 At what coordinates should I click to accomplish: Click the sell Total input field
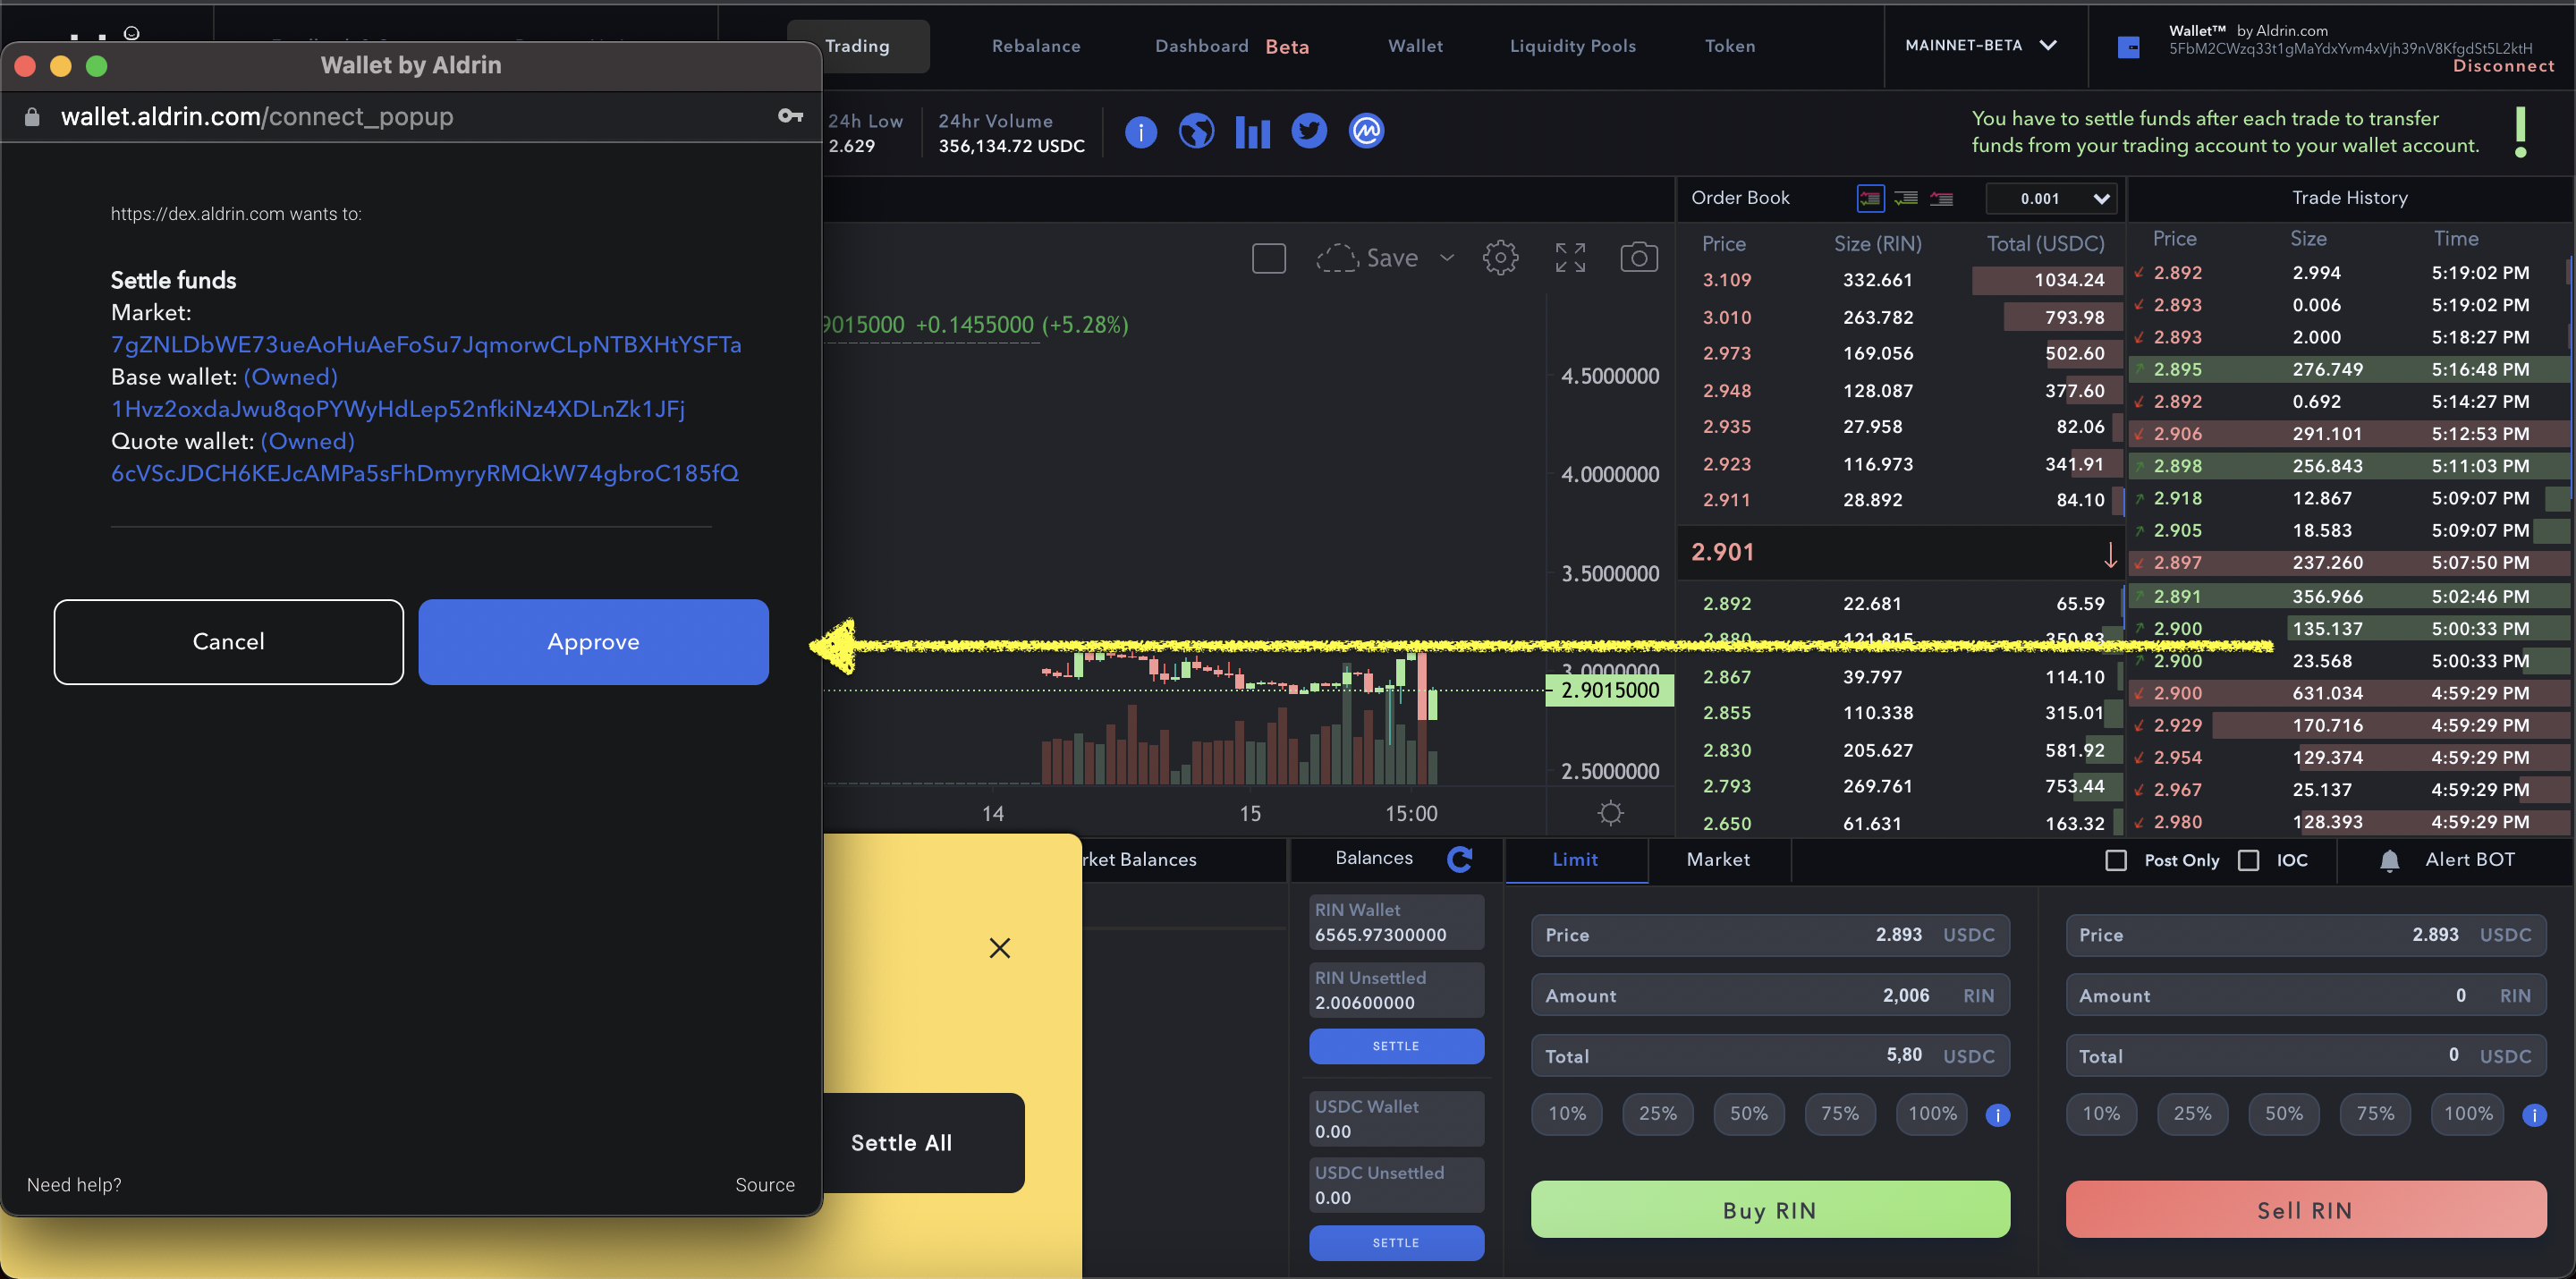pos(2305,1056)
